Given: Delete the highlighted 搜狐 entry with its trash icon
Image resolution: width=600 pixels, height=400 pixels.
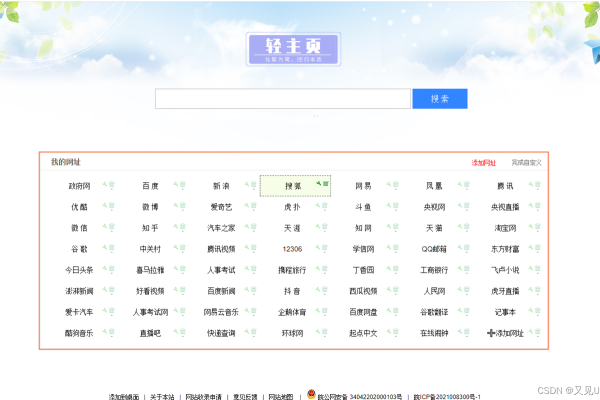Looking at the screenshot, I should tap(326, 184).
